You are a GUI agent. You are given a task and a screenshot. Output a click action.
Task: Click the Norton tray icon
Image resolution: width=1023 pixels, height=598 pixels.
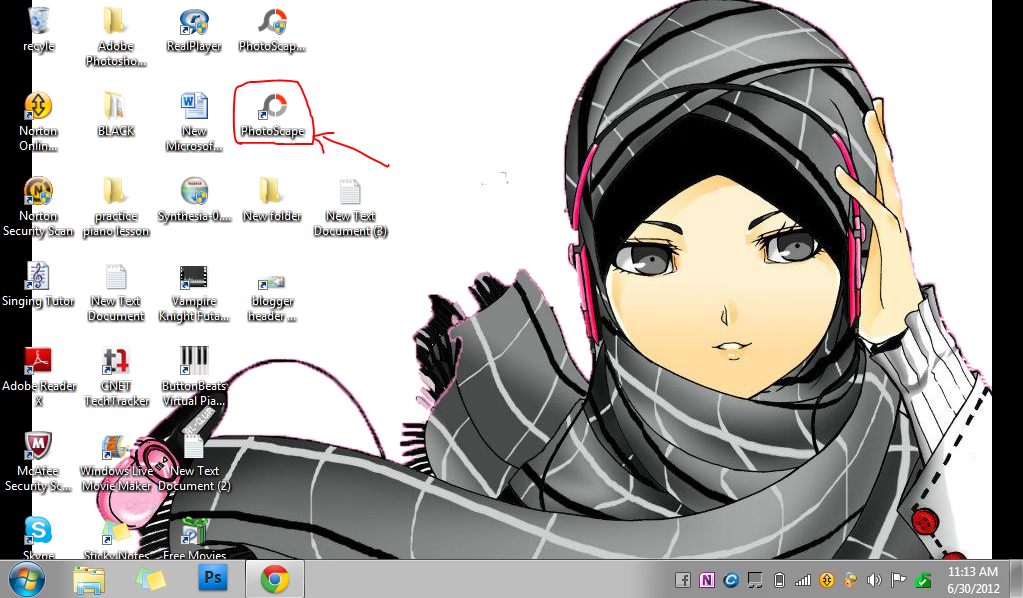click(x=827, y=580)
